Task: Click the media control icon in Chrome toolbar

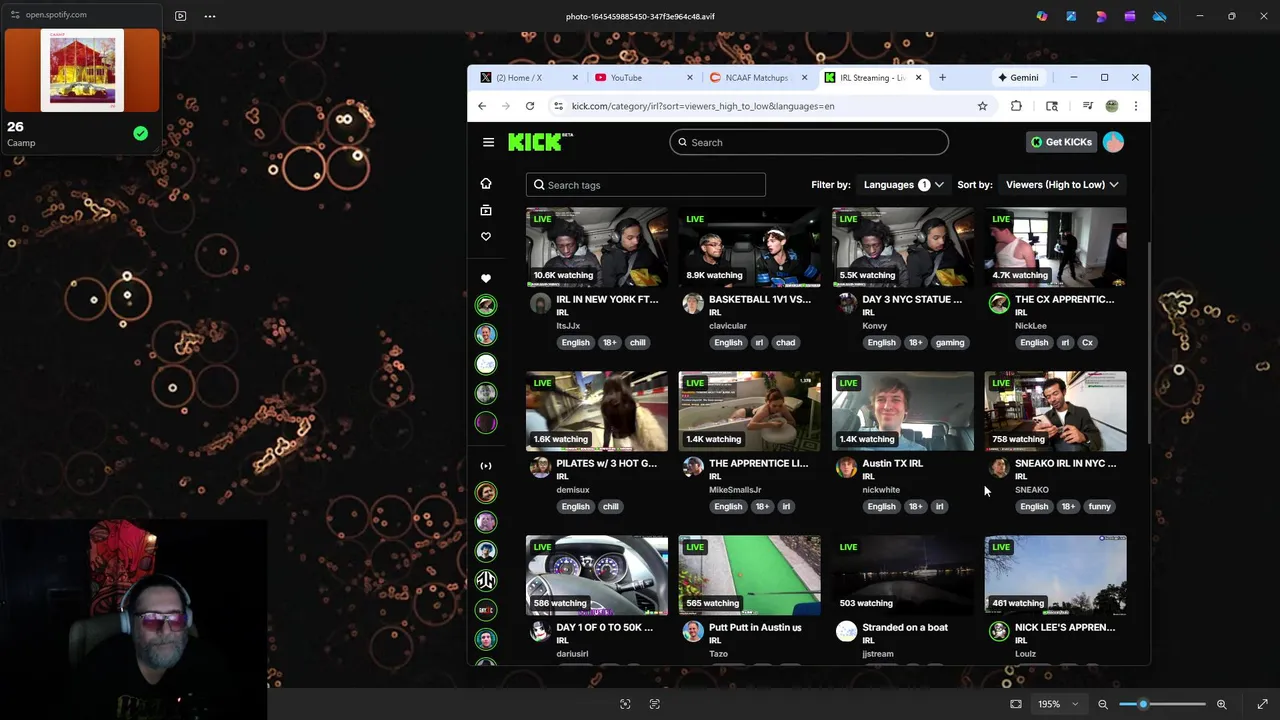Action: (x=1087, y=106)
